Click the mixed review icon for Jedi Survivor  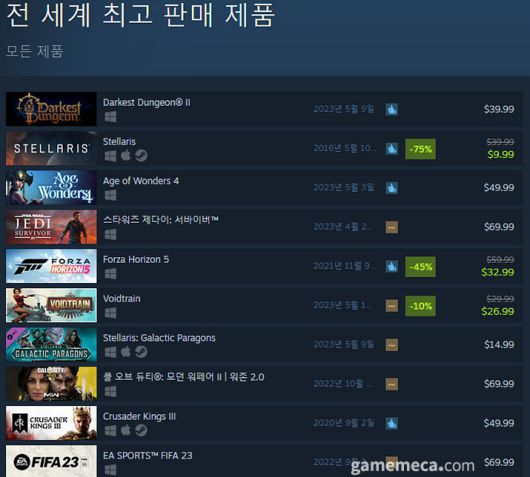(x=392, y=227)
